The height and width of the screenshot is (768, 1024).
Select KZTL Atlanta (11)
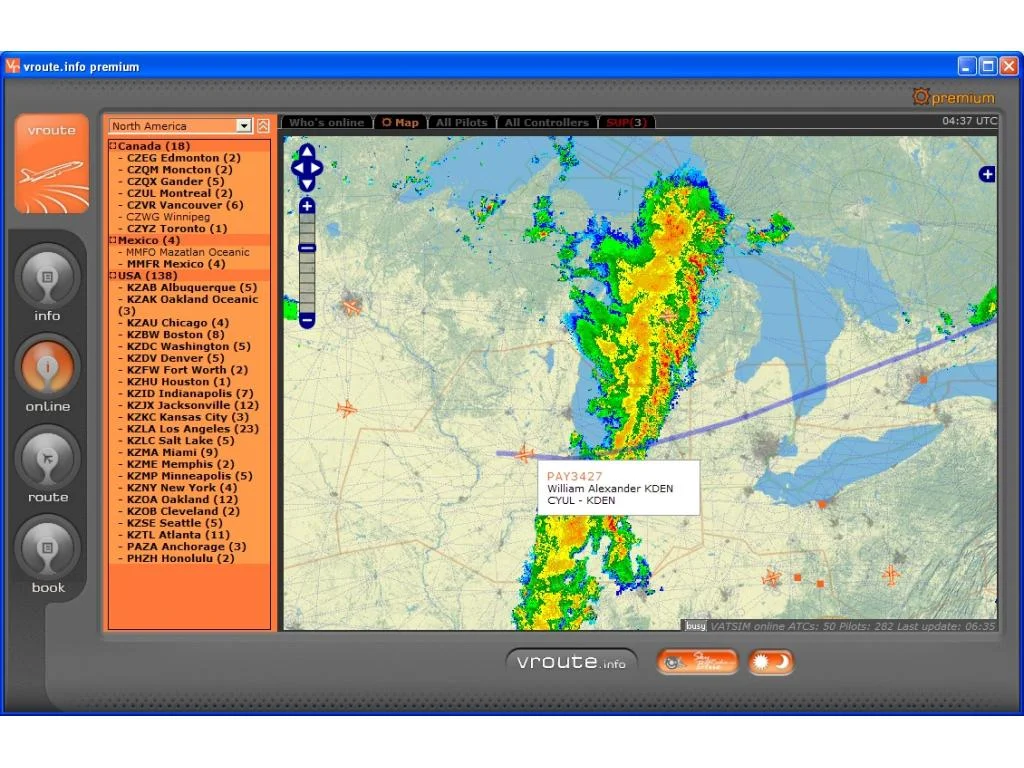coord(178,534)
